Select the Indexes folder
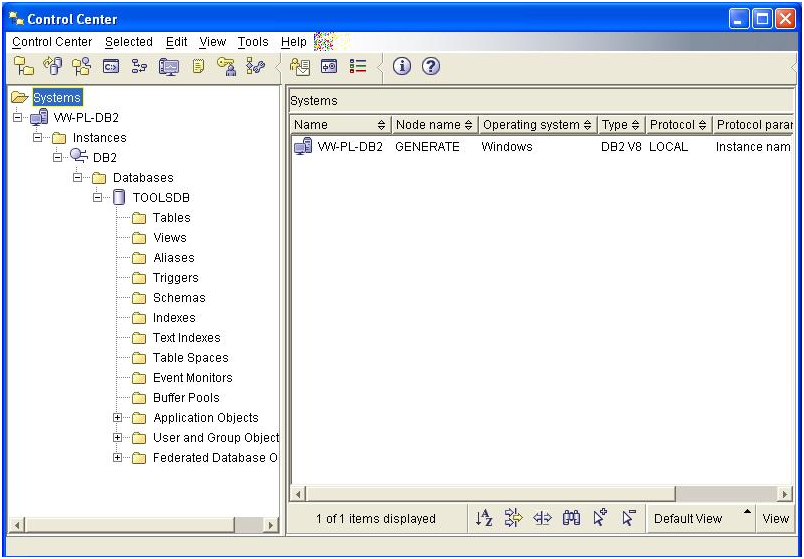 pyautogui.click(x=164, y=317)
